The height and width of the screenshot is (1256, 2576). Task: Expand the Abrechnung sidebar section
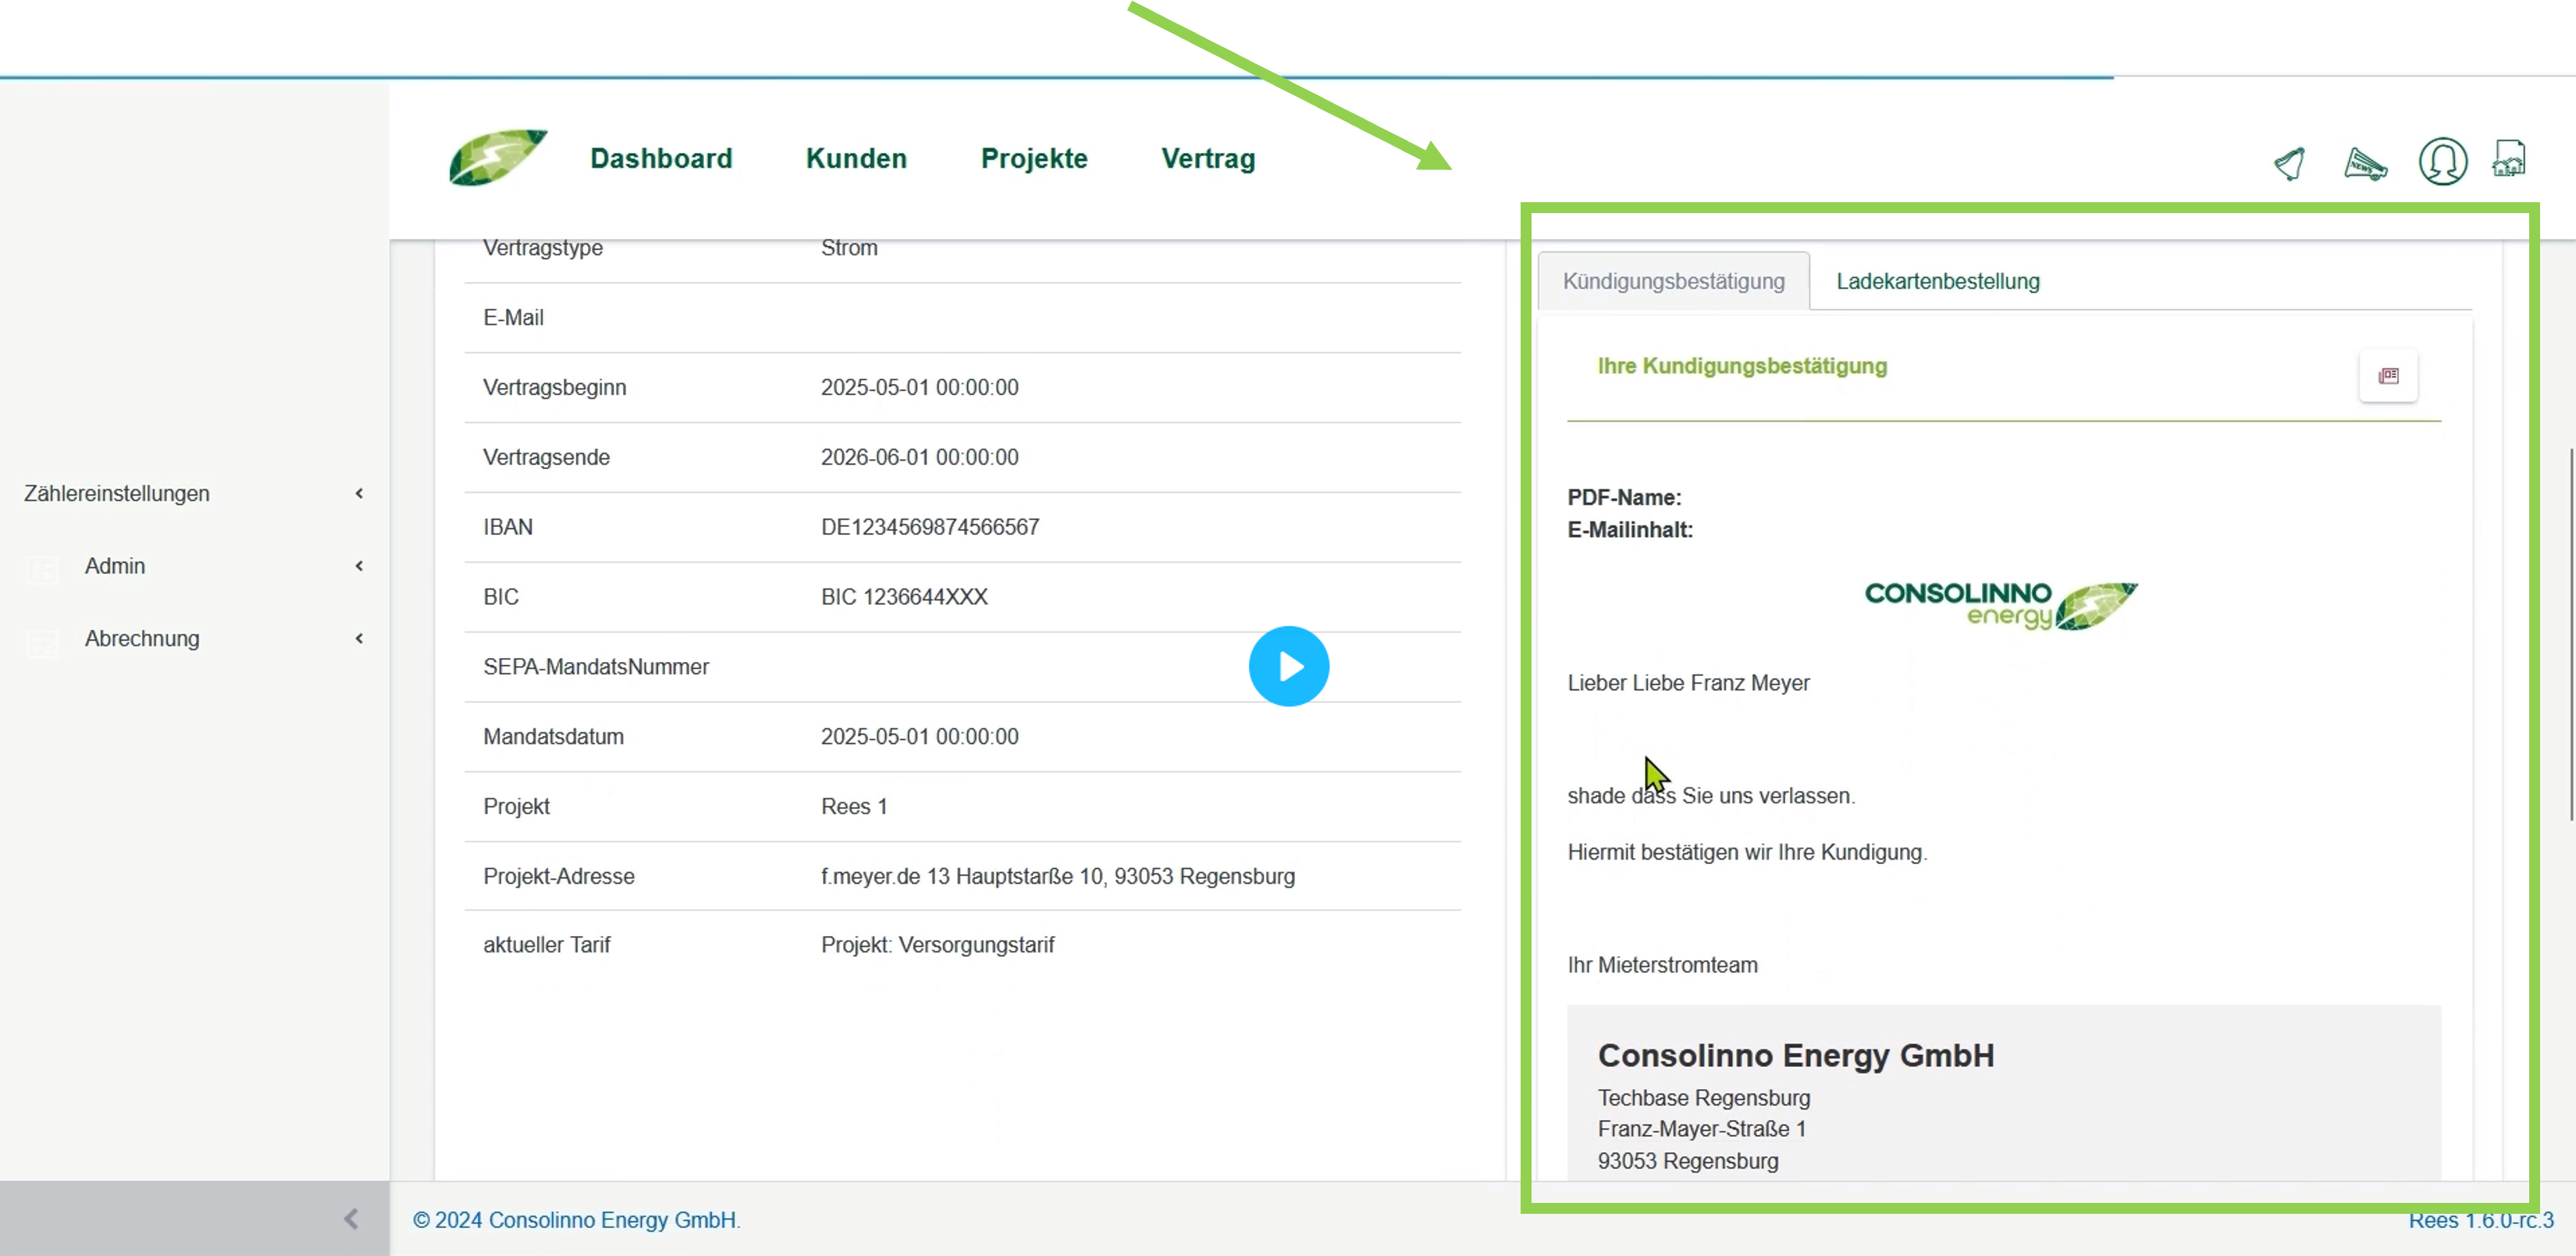pos(359,638)
